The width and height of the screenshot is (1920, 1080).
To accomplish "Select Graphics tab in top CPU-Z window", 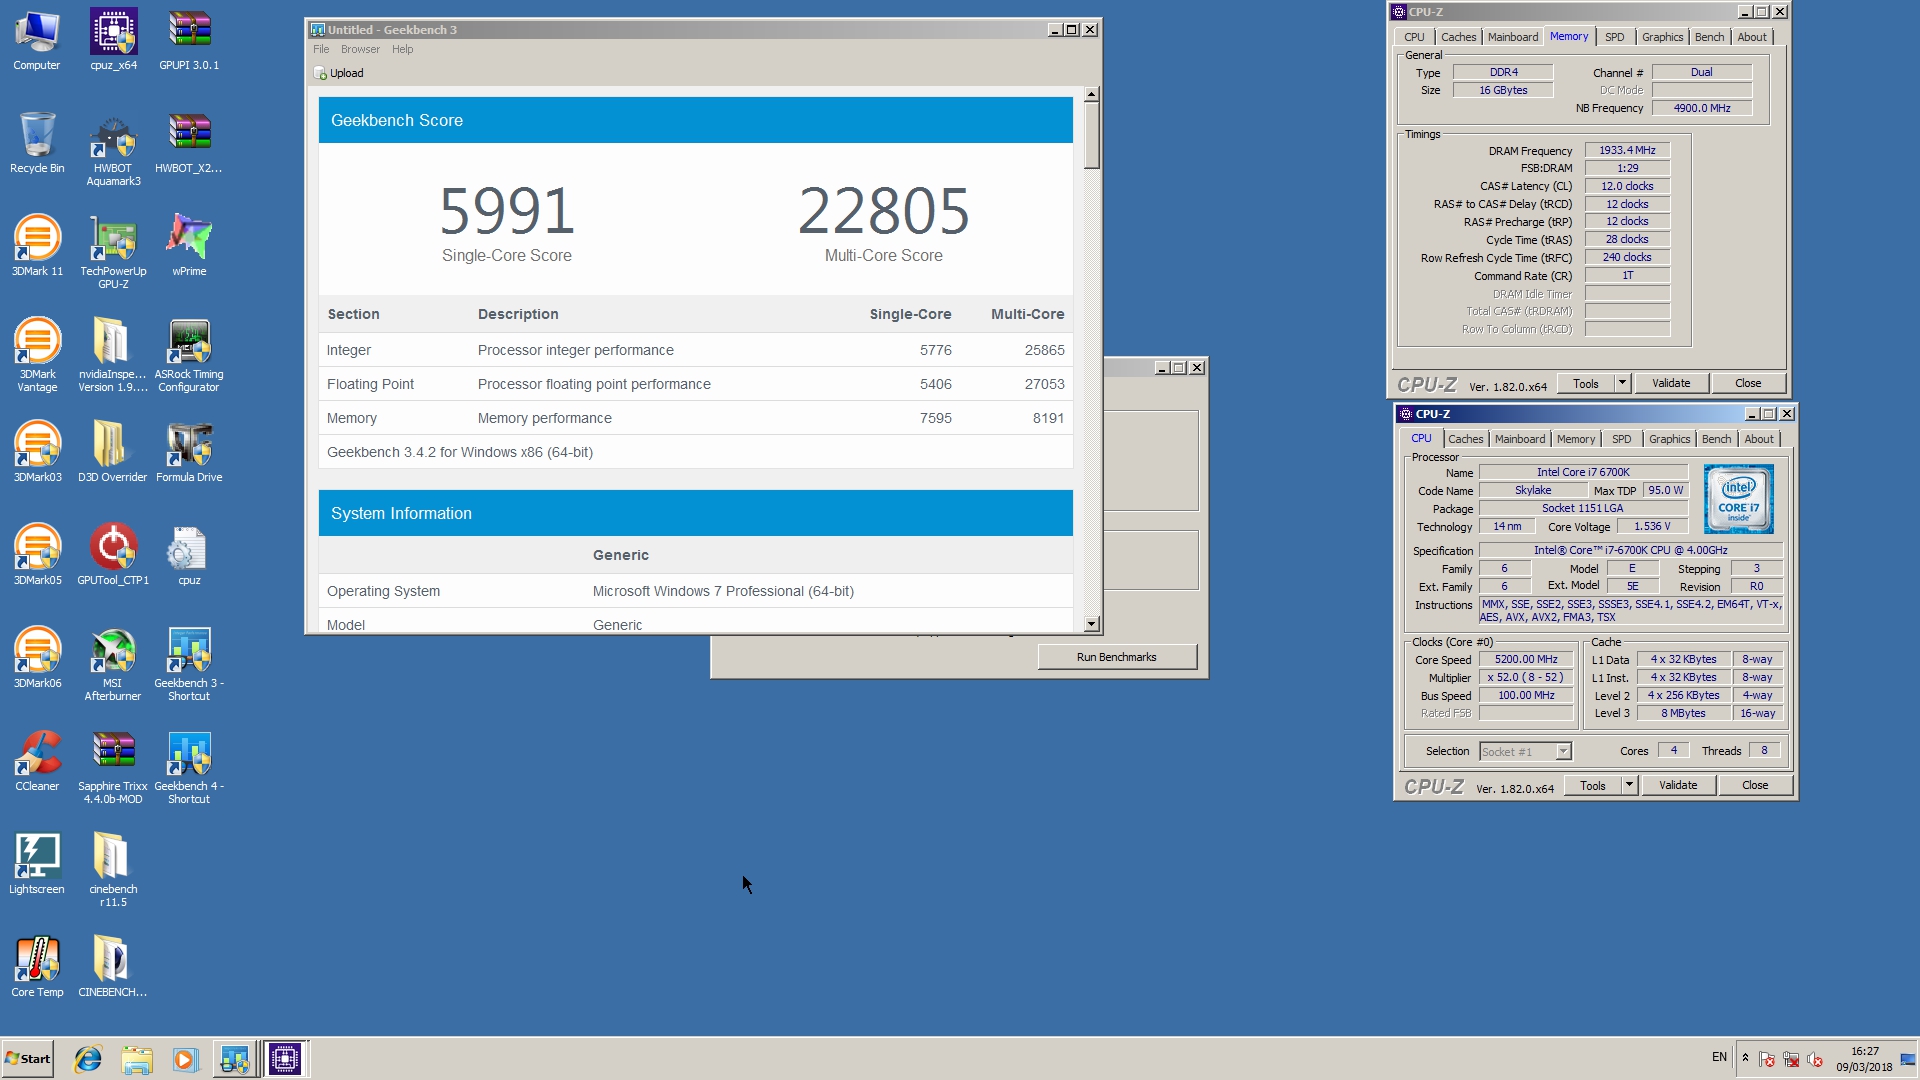I will tap(1662, 37).
